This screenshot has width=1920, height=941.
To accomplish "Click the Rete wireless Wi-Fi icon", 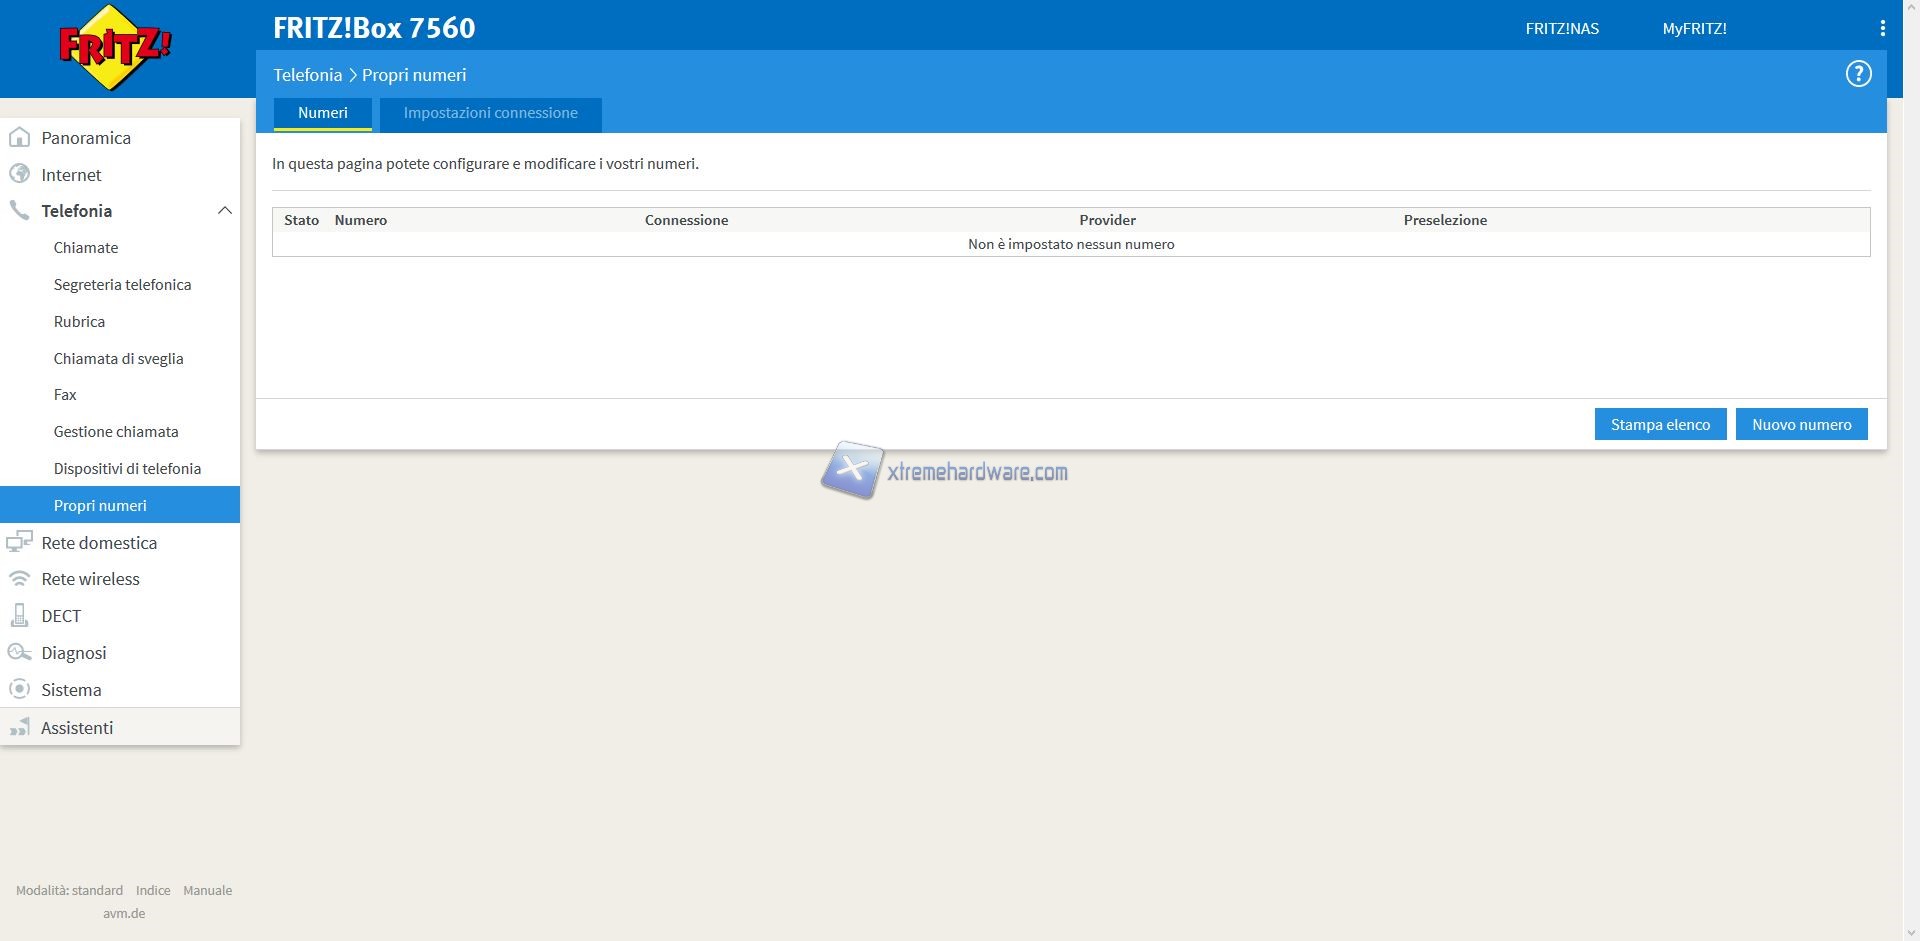I will coord(19,579).
